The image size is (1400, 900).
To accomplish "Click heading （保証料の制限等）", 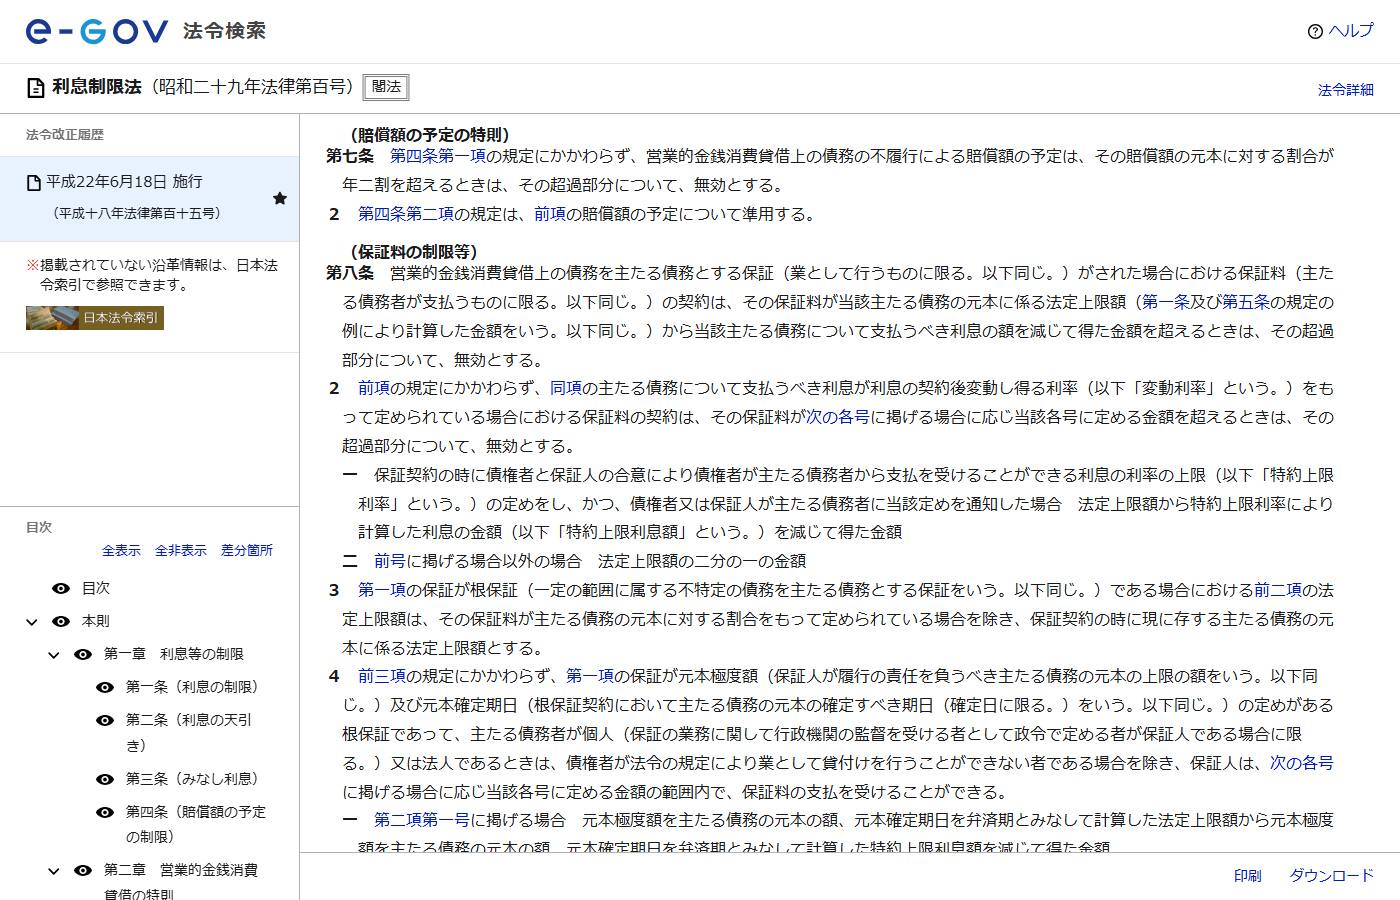I will (414, 252).
